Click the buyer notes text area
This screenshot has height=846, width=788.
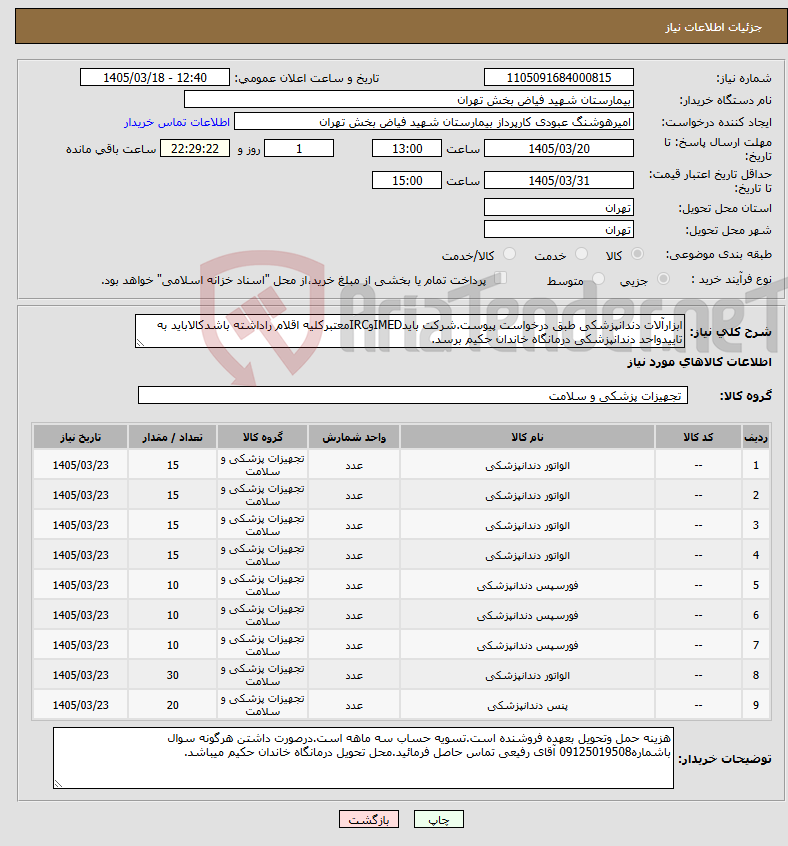[364, 758]
